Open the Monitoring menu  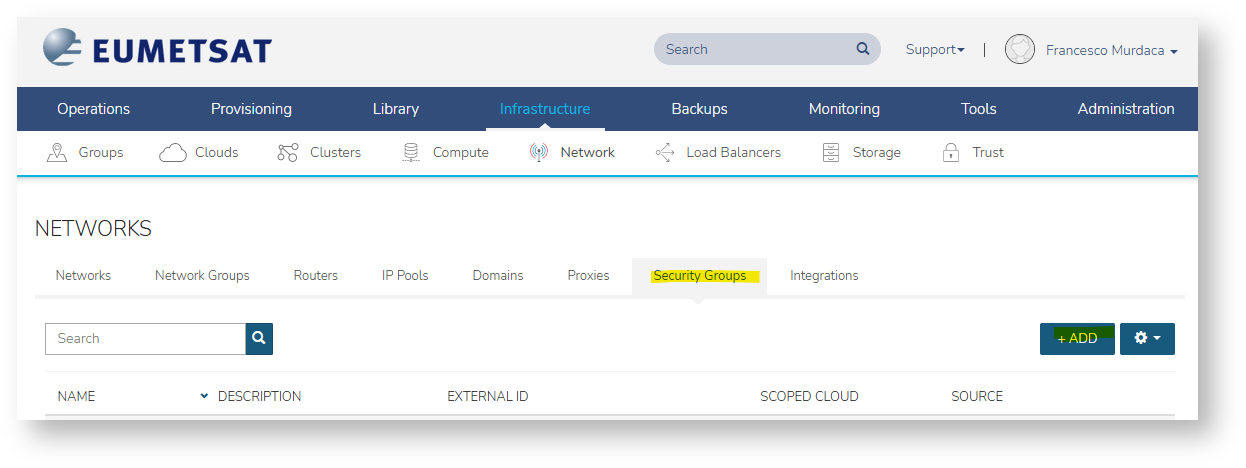tap(844, 109)
